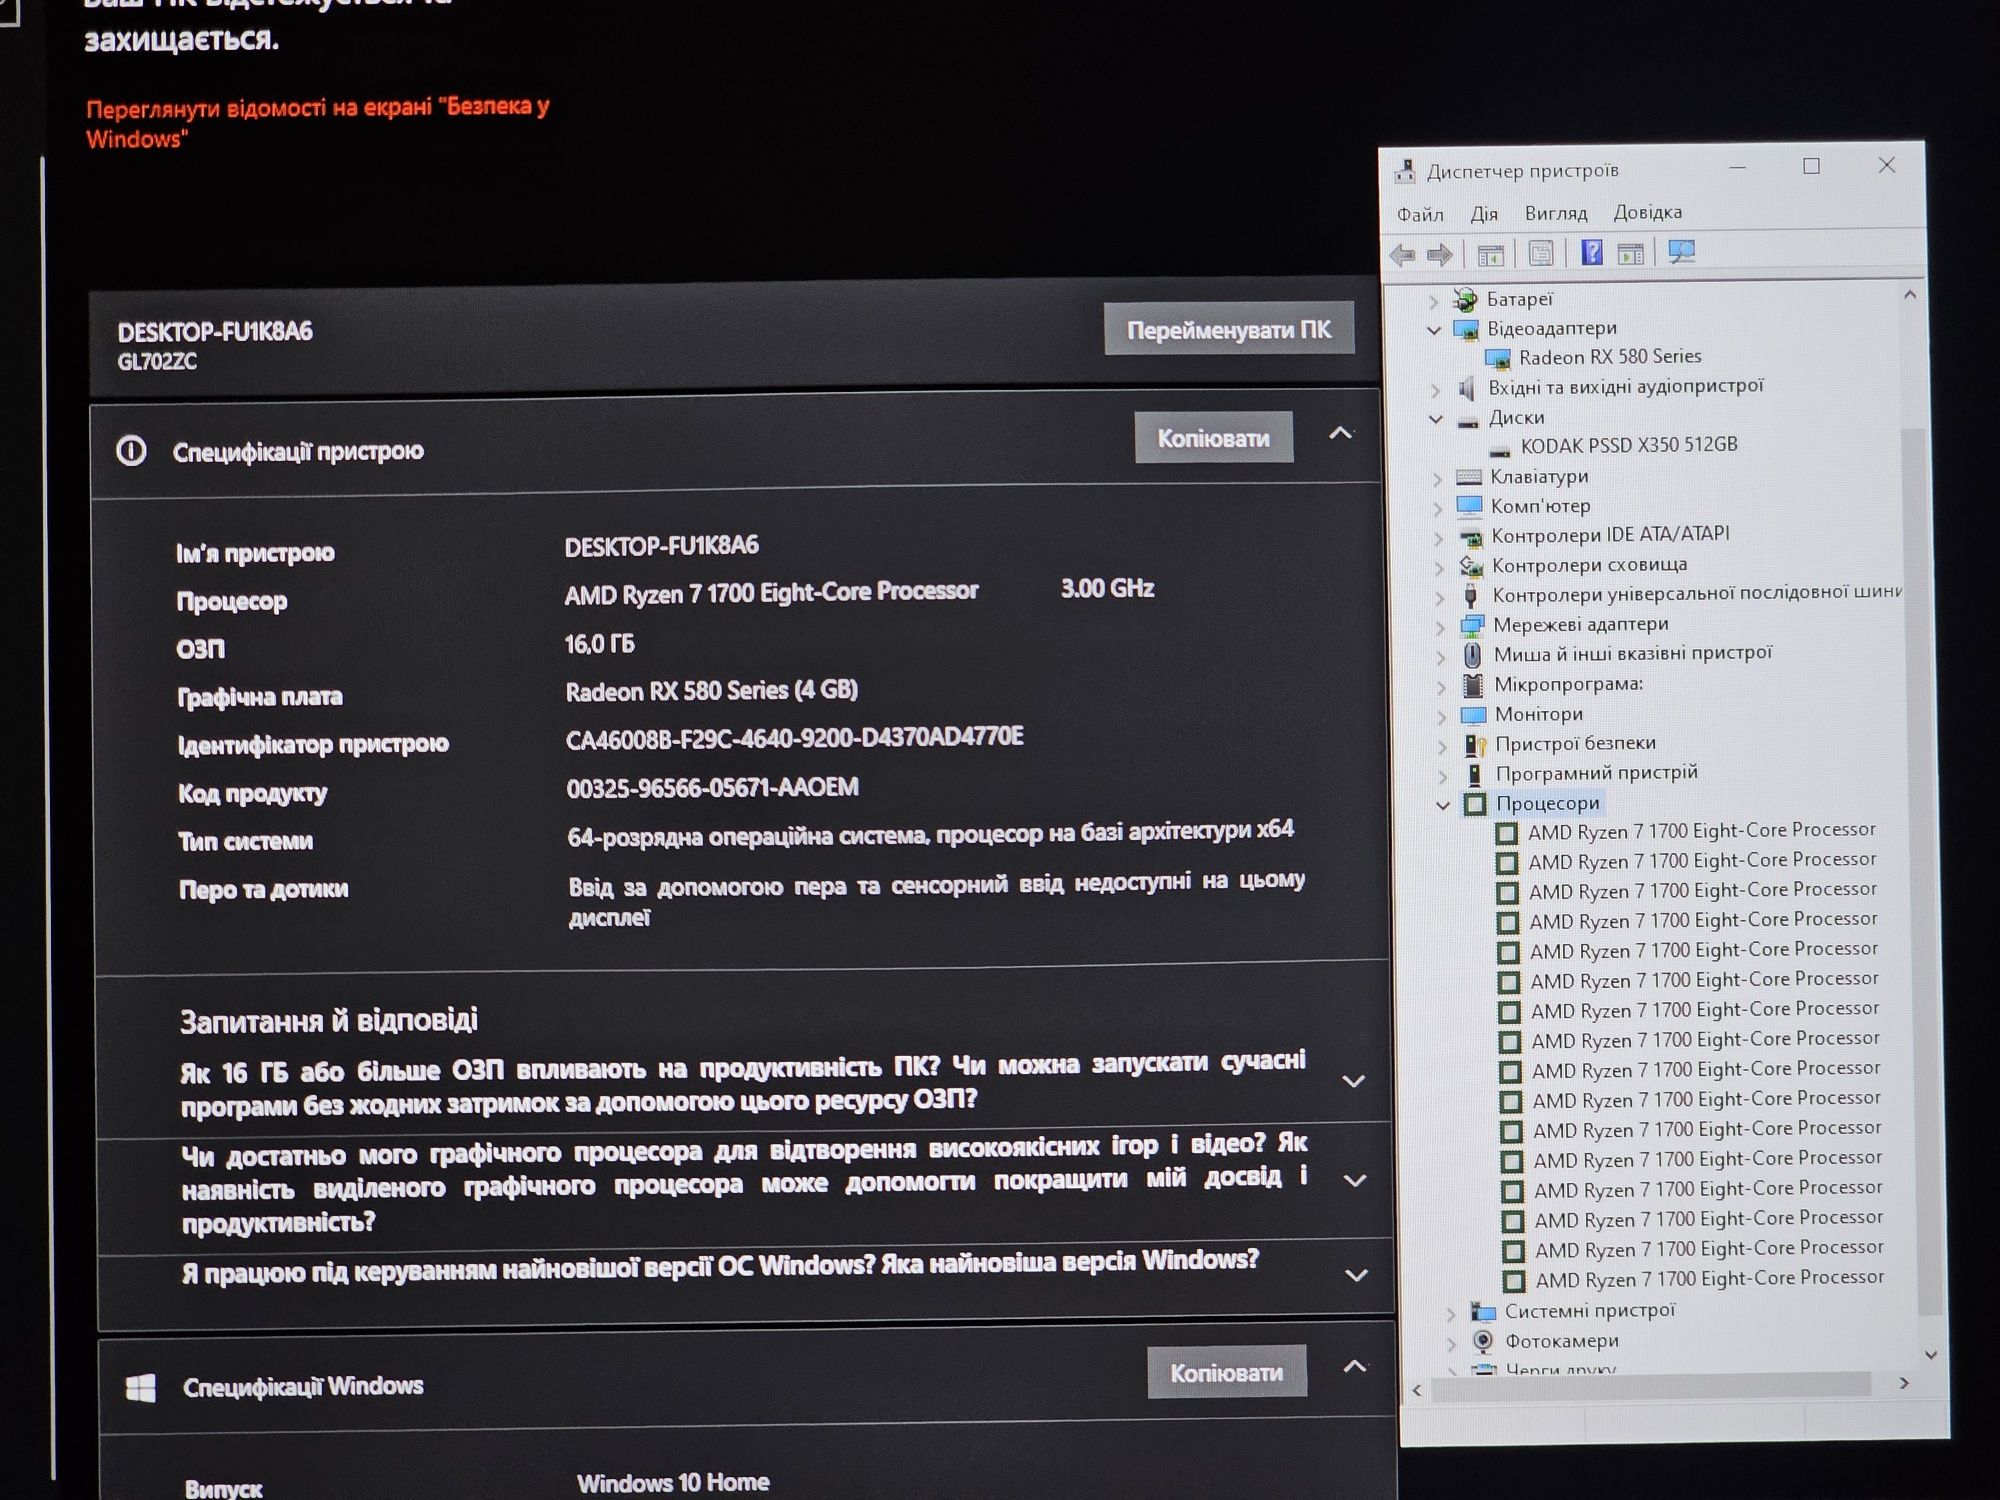Select Контролери IDE ATA/ATAPI item
This screenshot has width=2000, height=1500.
(x=1610, y=535)
